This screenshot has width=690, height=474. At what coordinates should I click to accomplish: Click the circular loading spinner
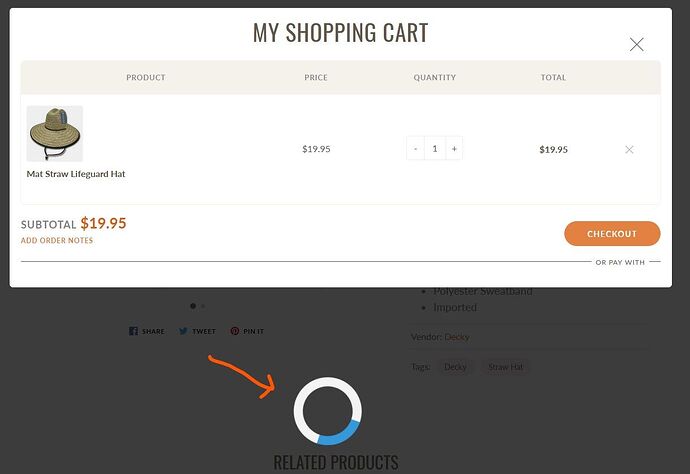point(328,411)
